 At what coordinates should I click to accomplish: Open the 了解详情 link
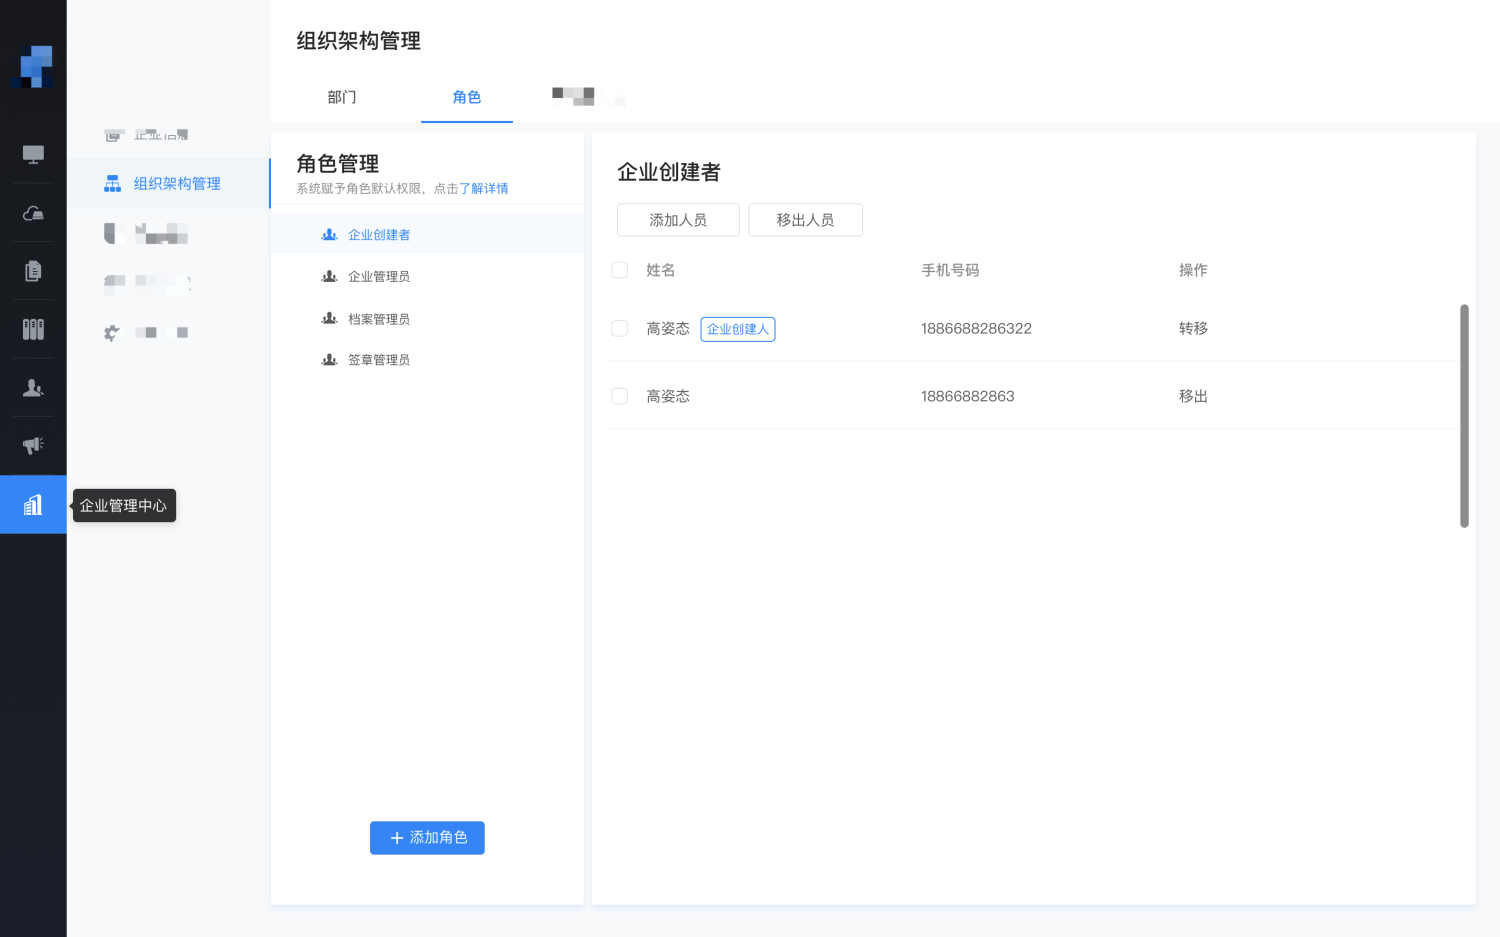tap(483, 188)
